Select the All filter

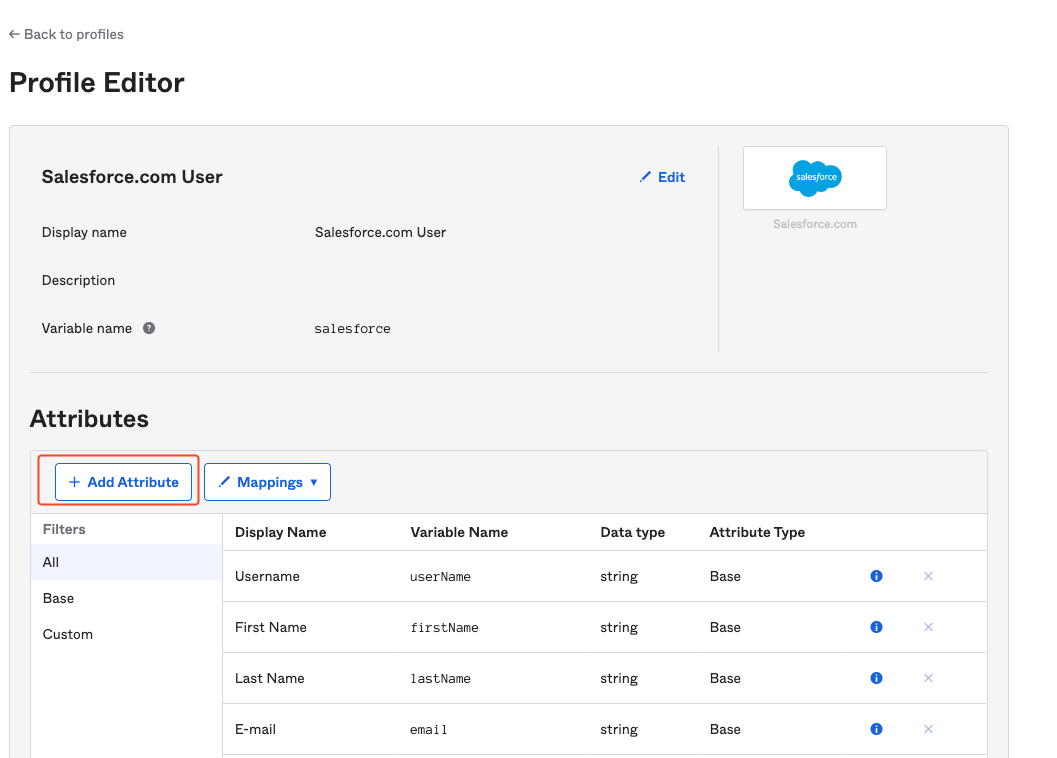pyautogui.click(x=127, y=562)
